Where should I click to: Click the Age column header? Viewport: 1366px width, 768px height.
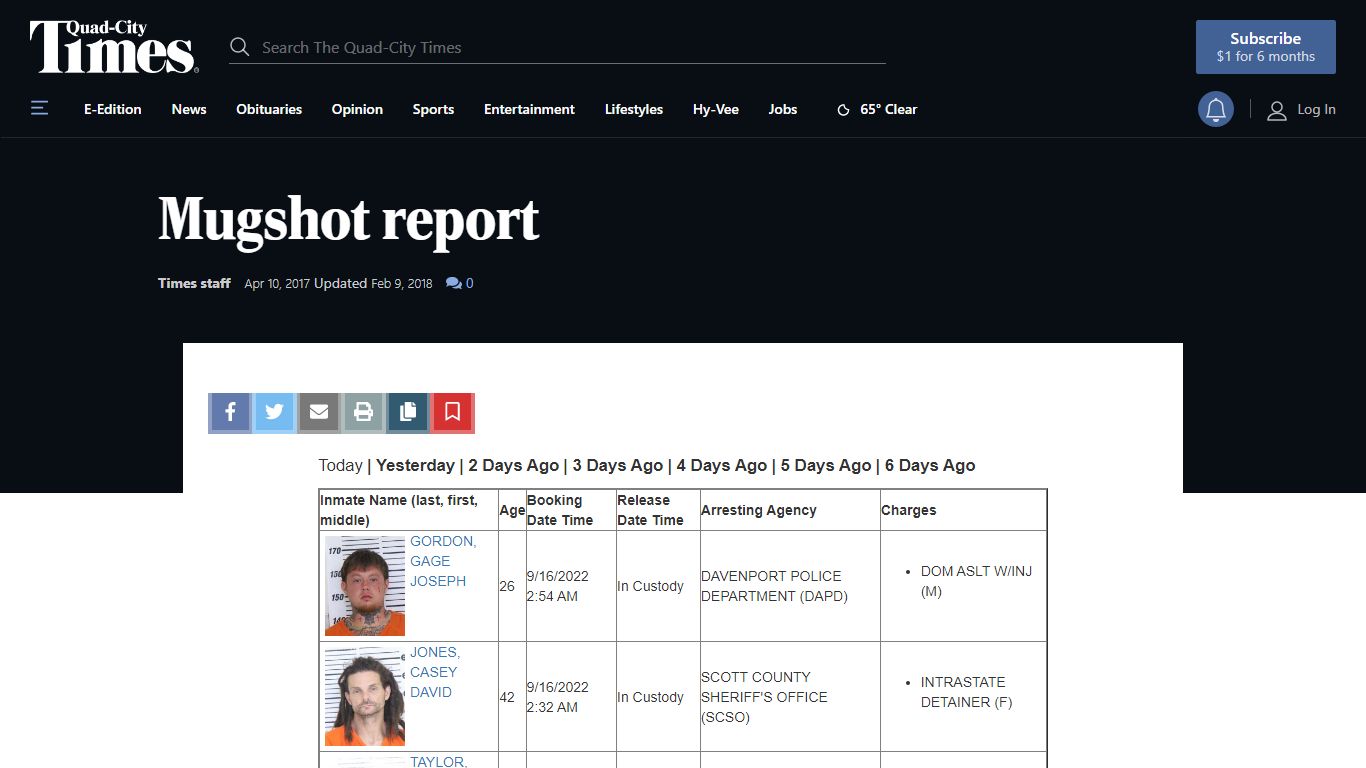[x=512, y=510]
